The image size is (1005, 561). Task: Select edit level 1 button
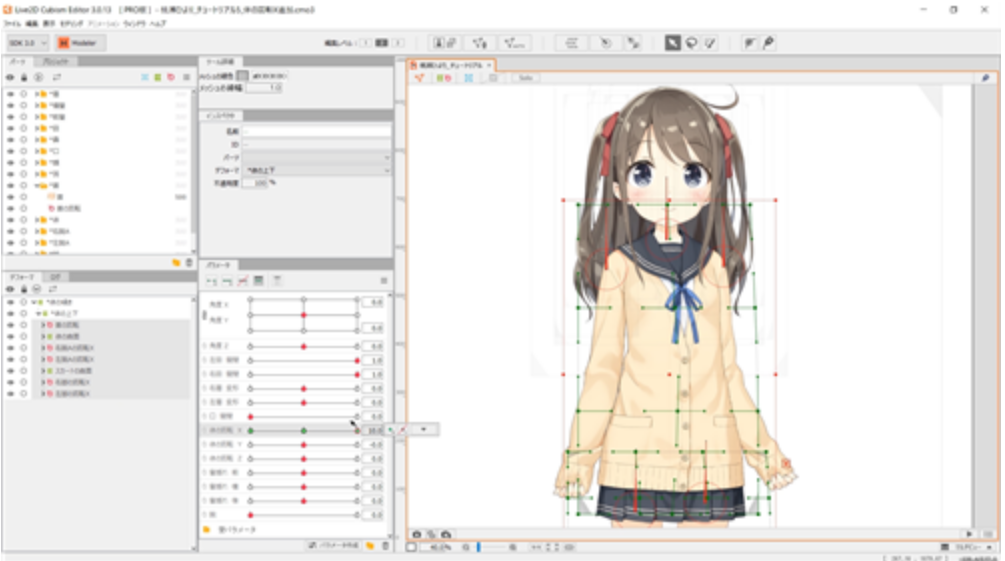[365, 43]
